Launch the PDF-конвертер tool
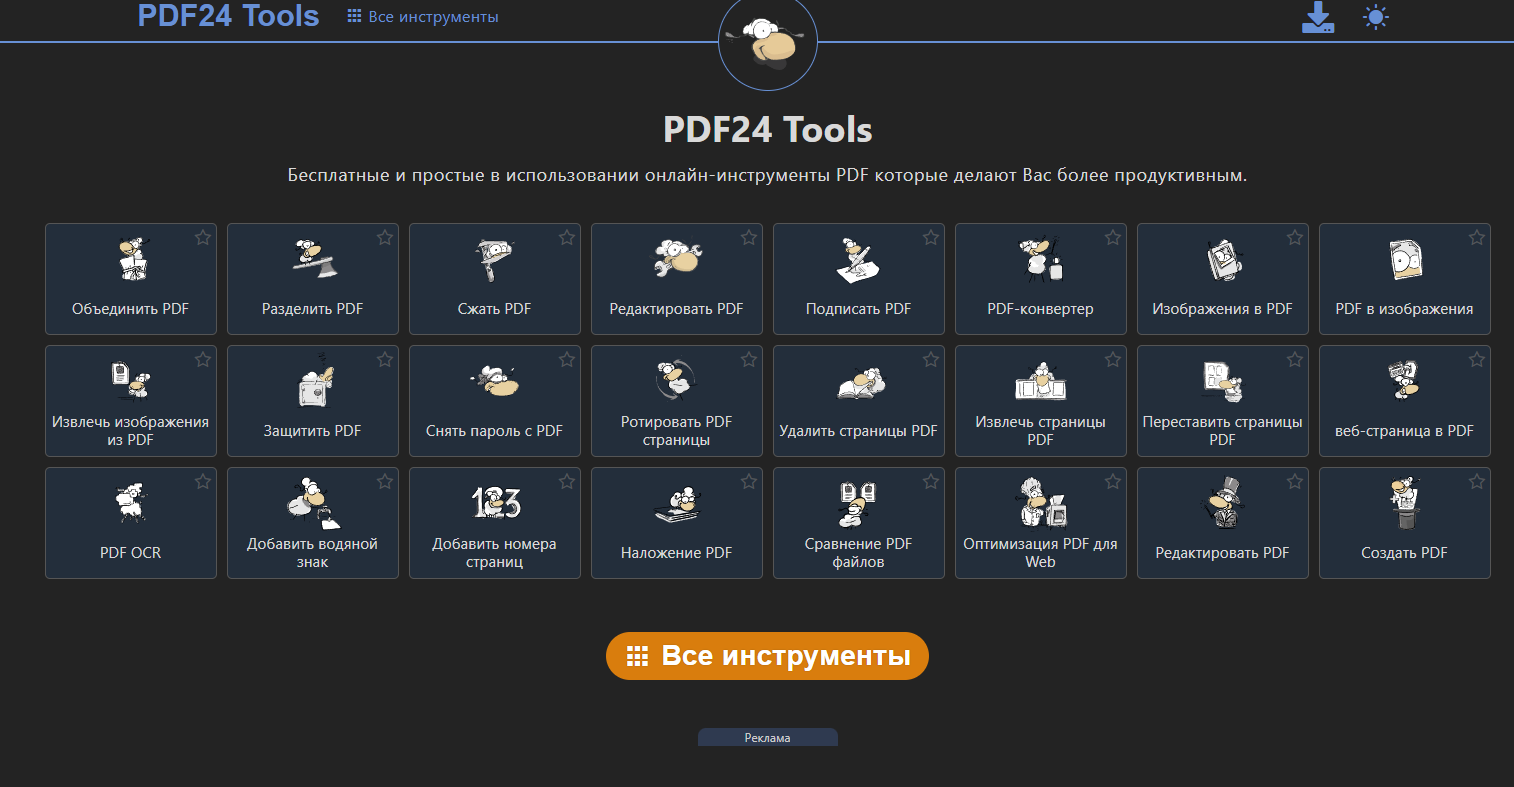 pyautogui.click(x=1041, y=279)
